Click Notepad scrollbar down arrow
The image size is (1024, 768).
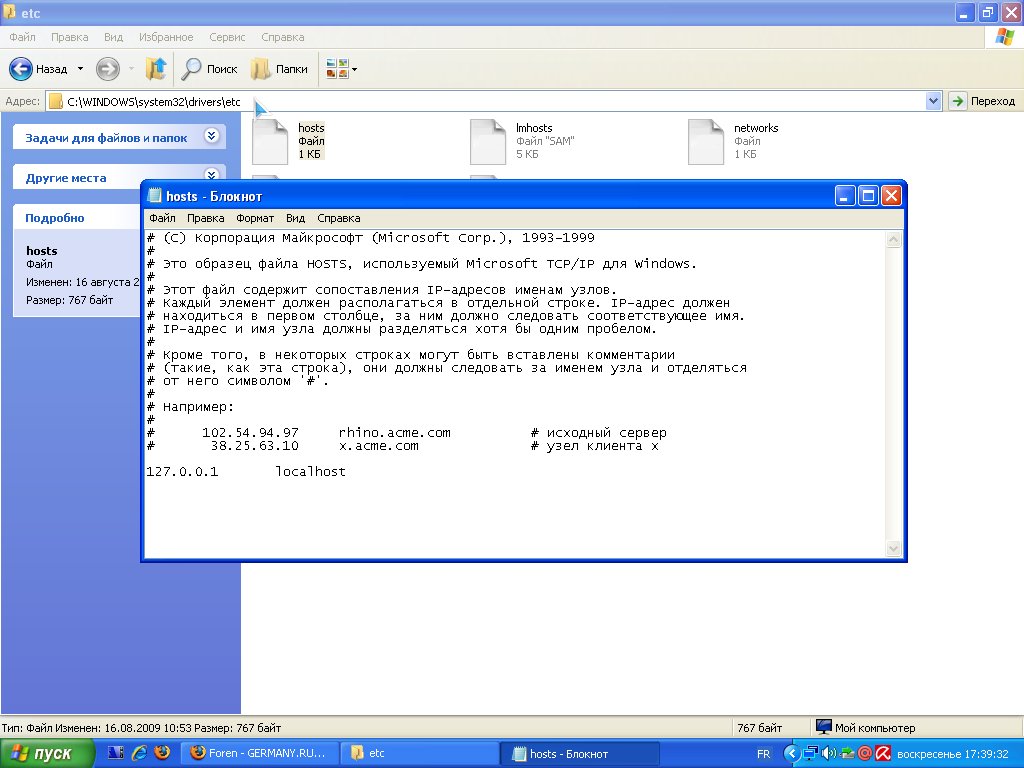click(893, 549)
